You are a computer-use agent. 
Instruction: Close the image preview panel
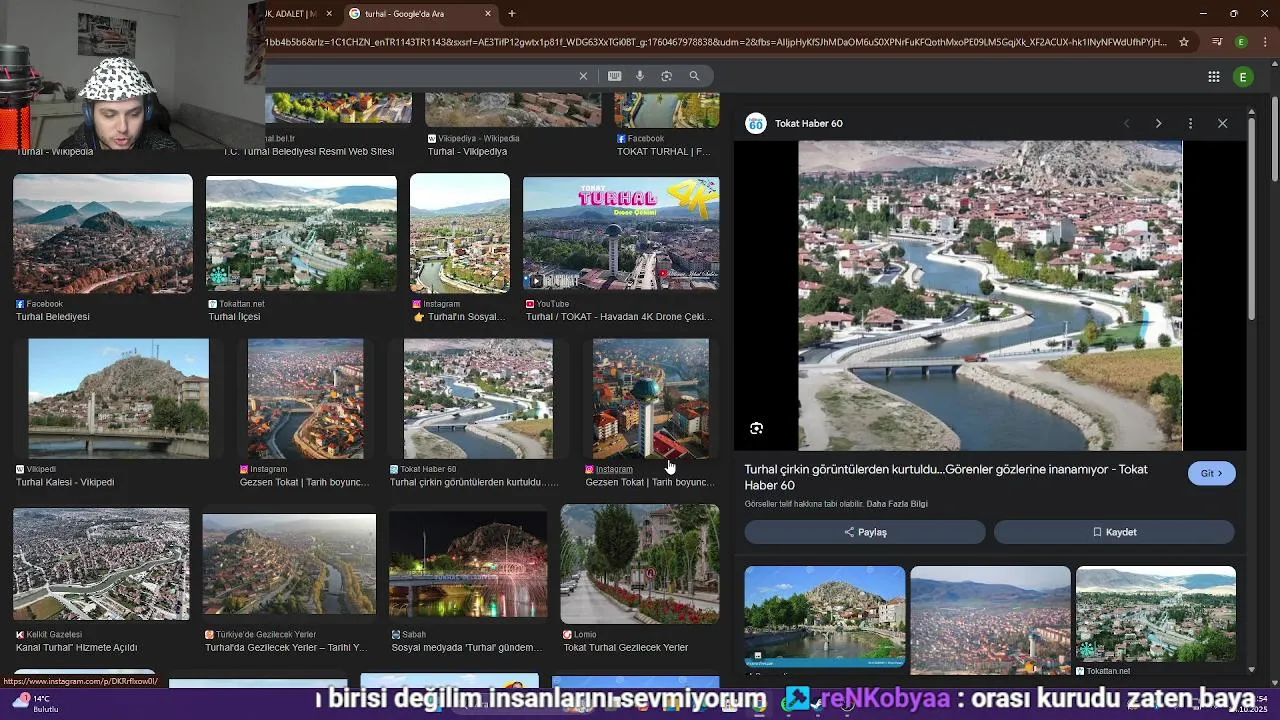[1222, 123]
